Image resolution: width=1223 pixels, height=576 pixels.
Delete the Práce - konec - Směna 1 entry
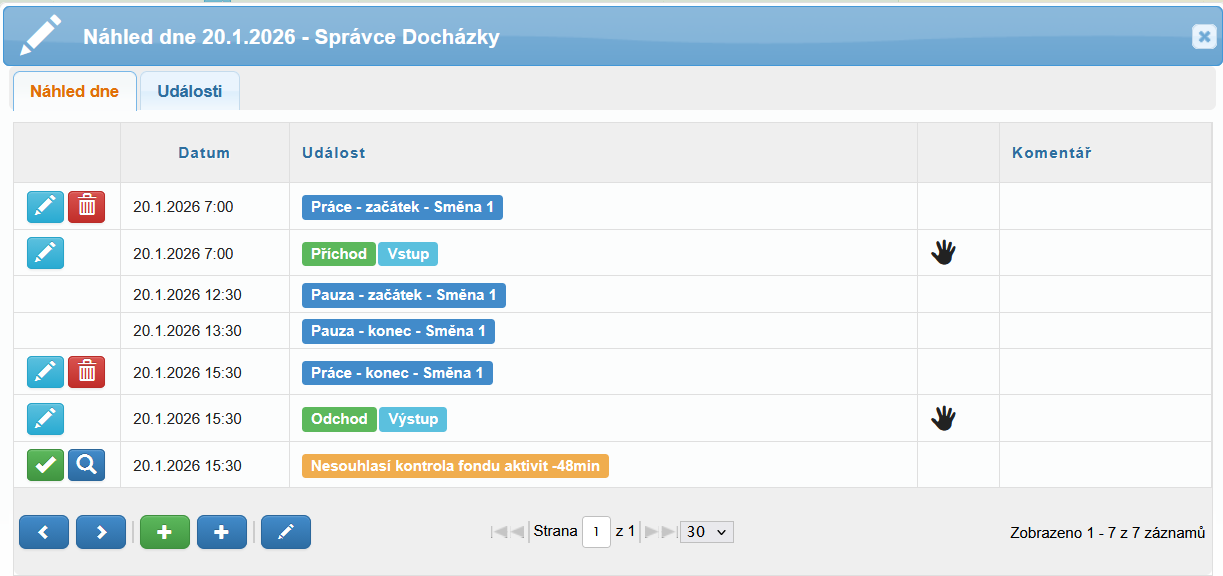(87, 372)
